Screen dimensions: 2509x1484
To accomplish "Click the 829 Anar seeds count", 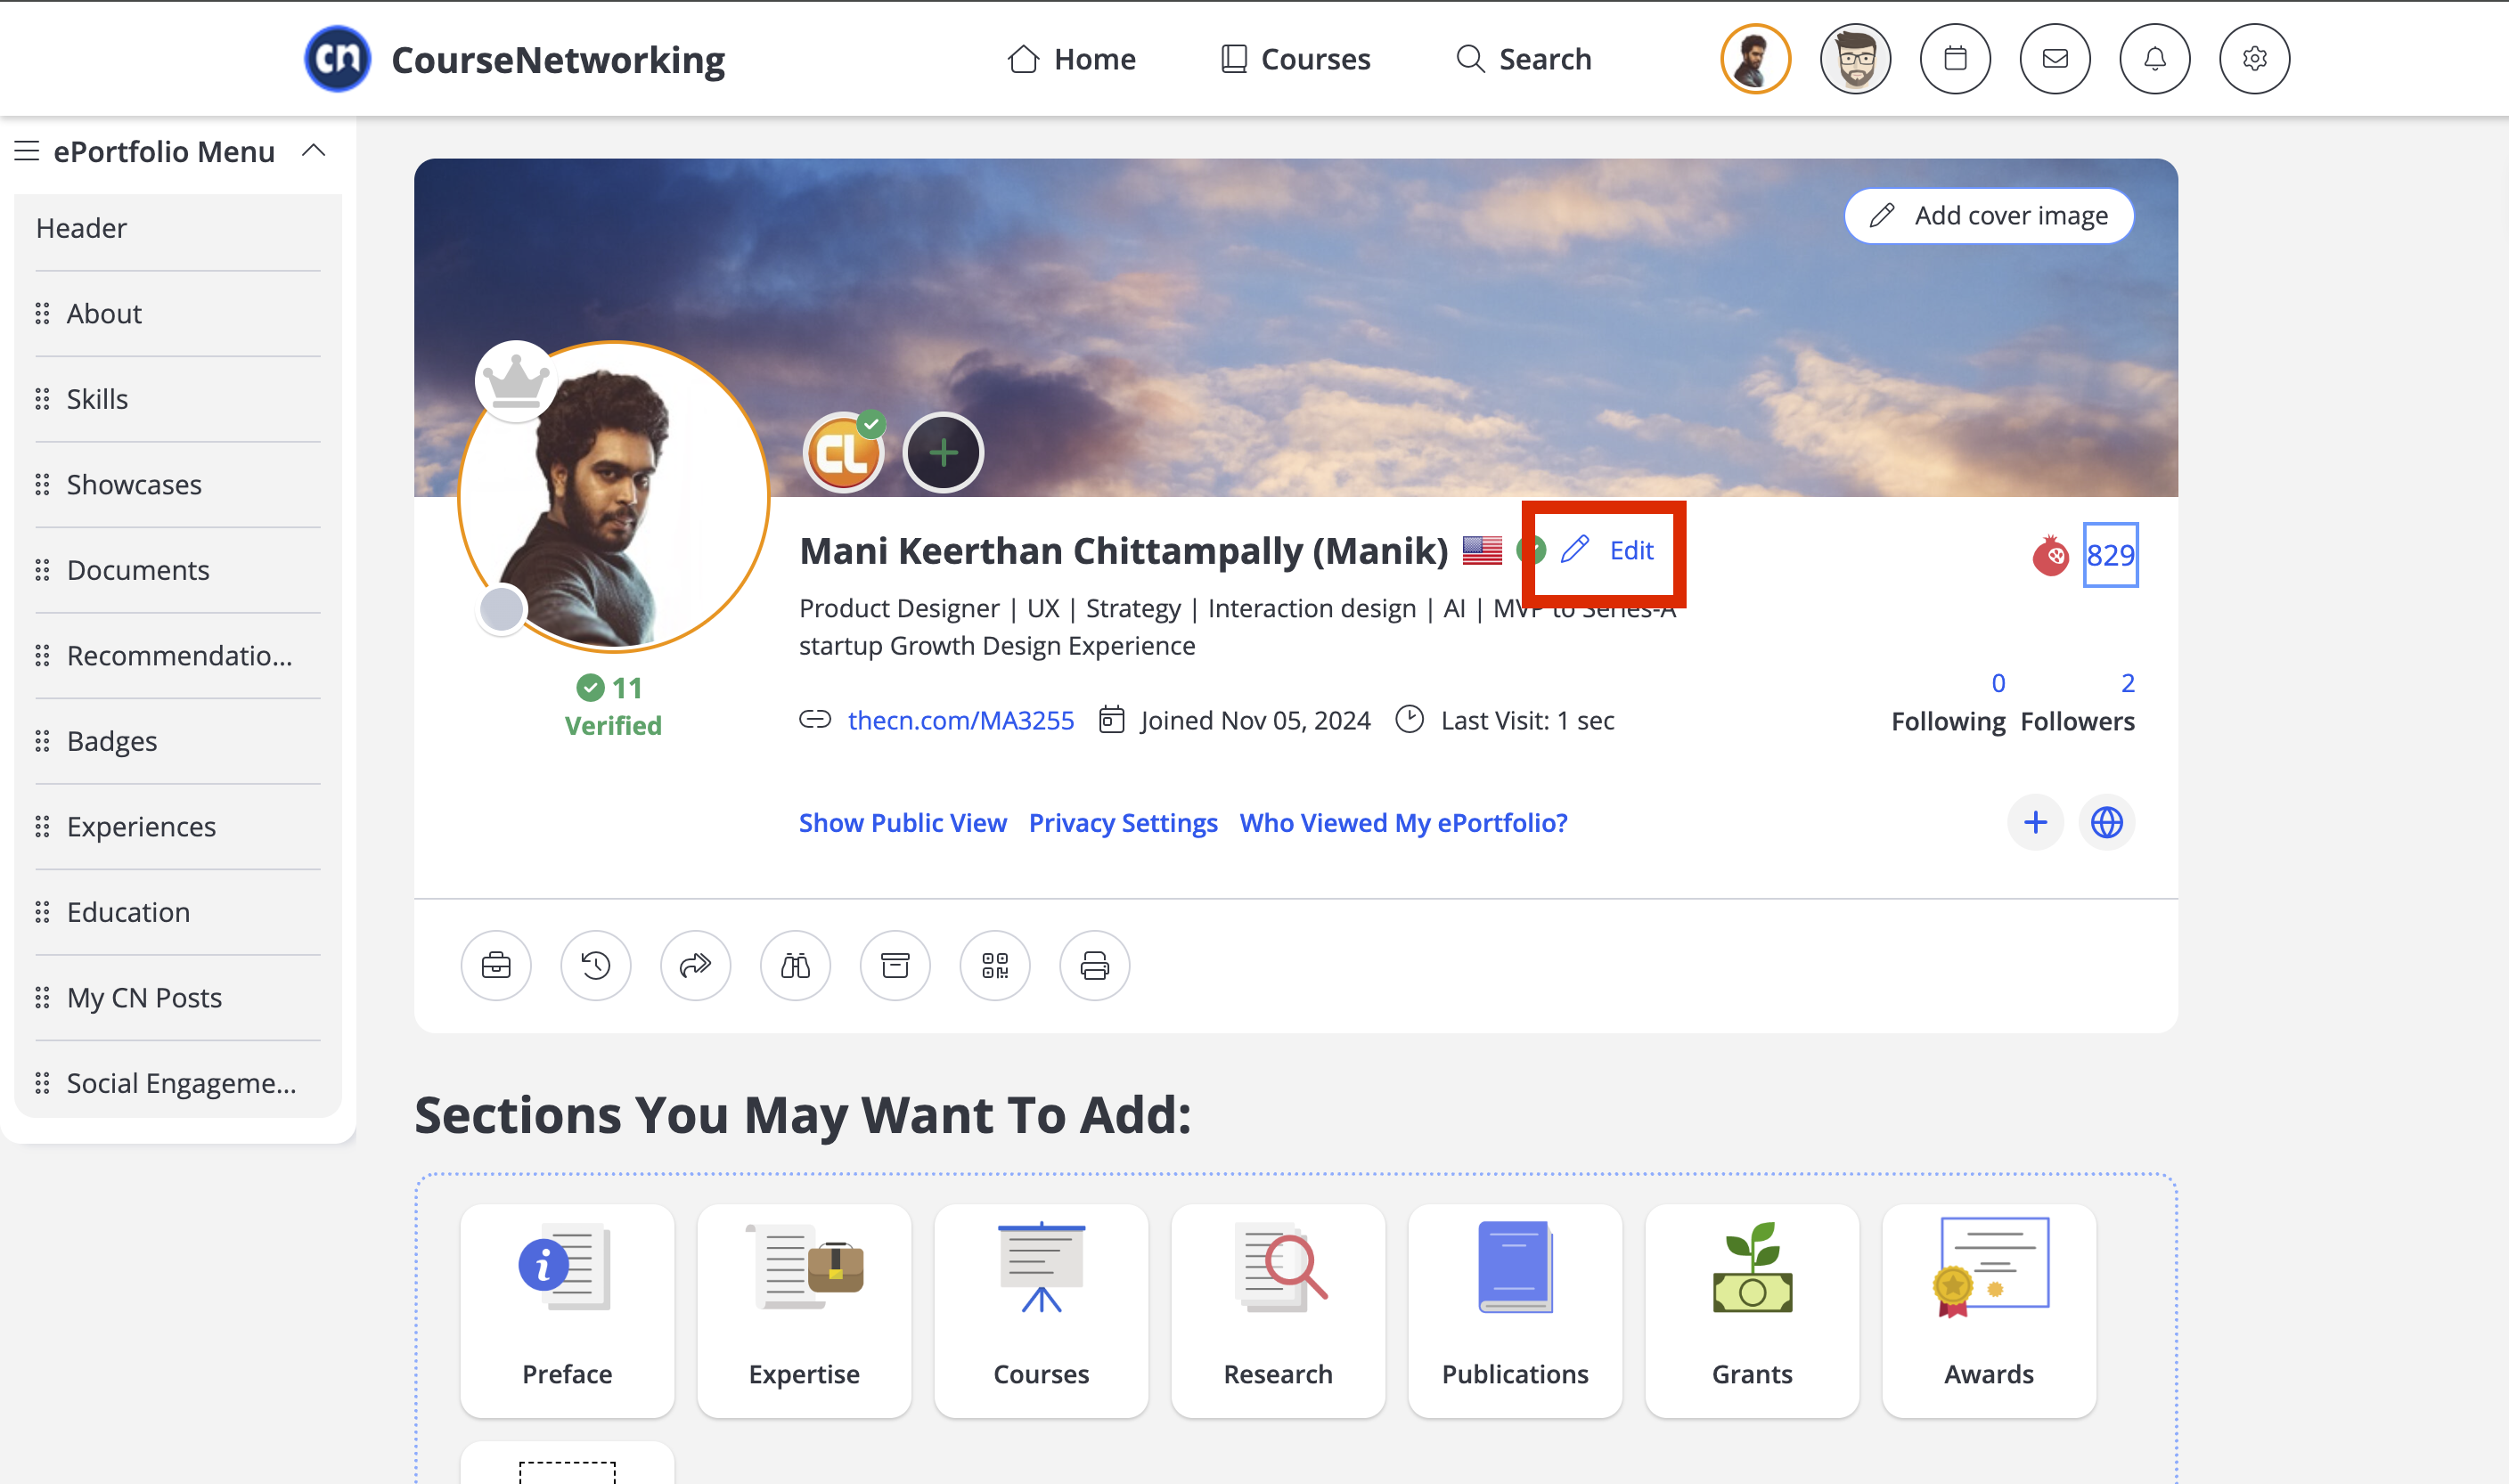I will point(2110,555).
